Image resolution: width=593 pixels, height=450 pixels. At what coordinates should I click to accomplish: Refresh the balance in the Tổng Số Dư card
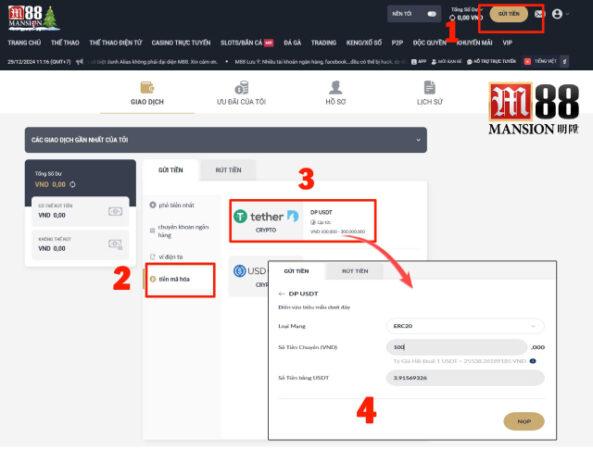73,185
